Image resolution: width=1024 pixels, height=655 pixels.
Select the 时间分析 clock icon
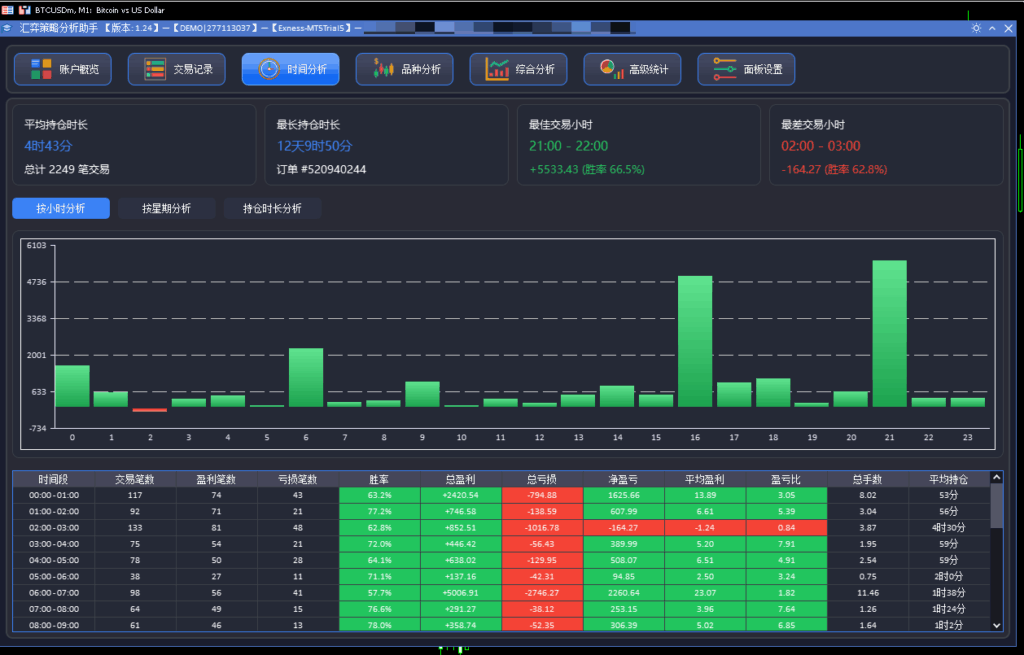point(268,69)
